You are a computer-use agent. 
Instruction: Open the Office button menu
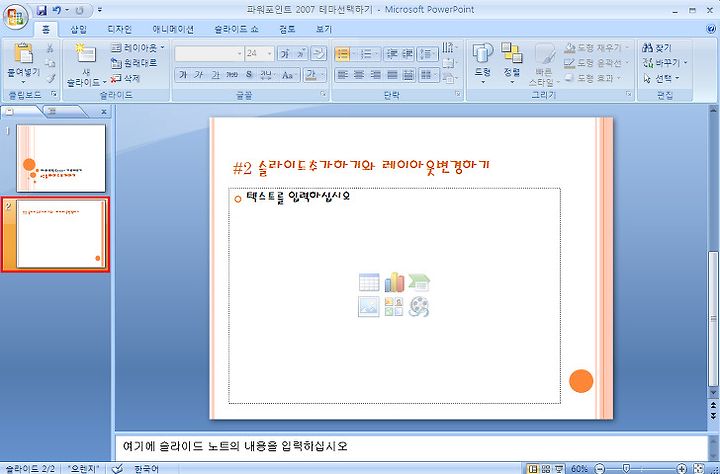[15, 17]
